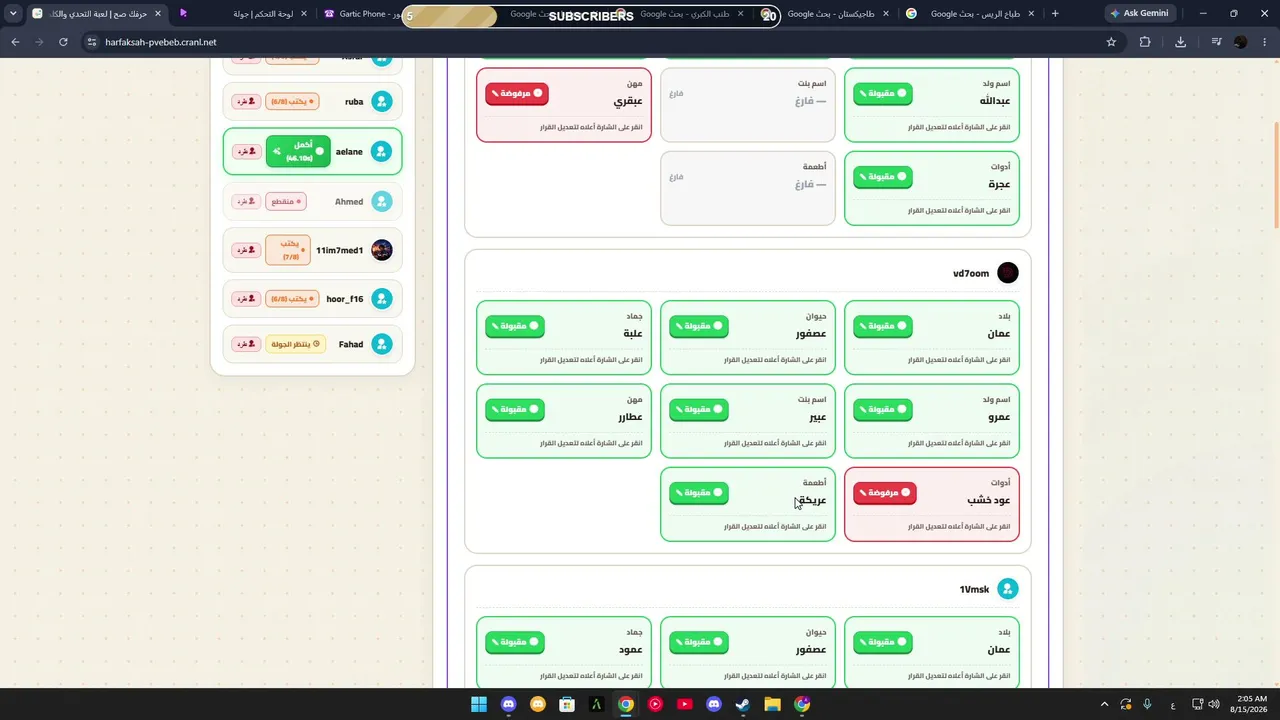Click Fahad's avatar icon
This screenshot has height=720, width=1280.
pos(382,344)
